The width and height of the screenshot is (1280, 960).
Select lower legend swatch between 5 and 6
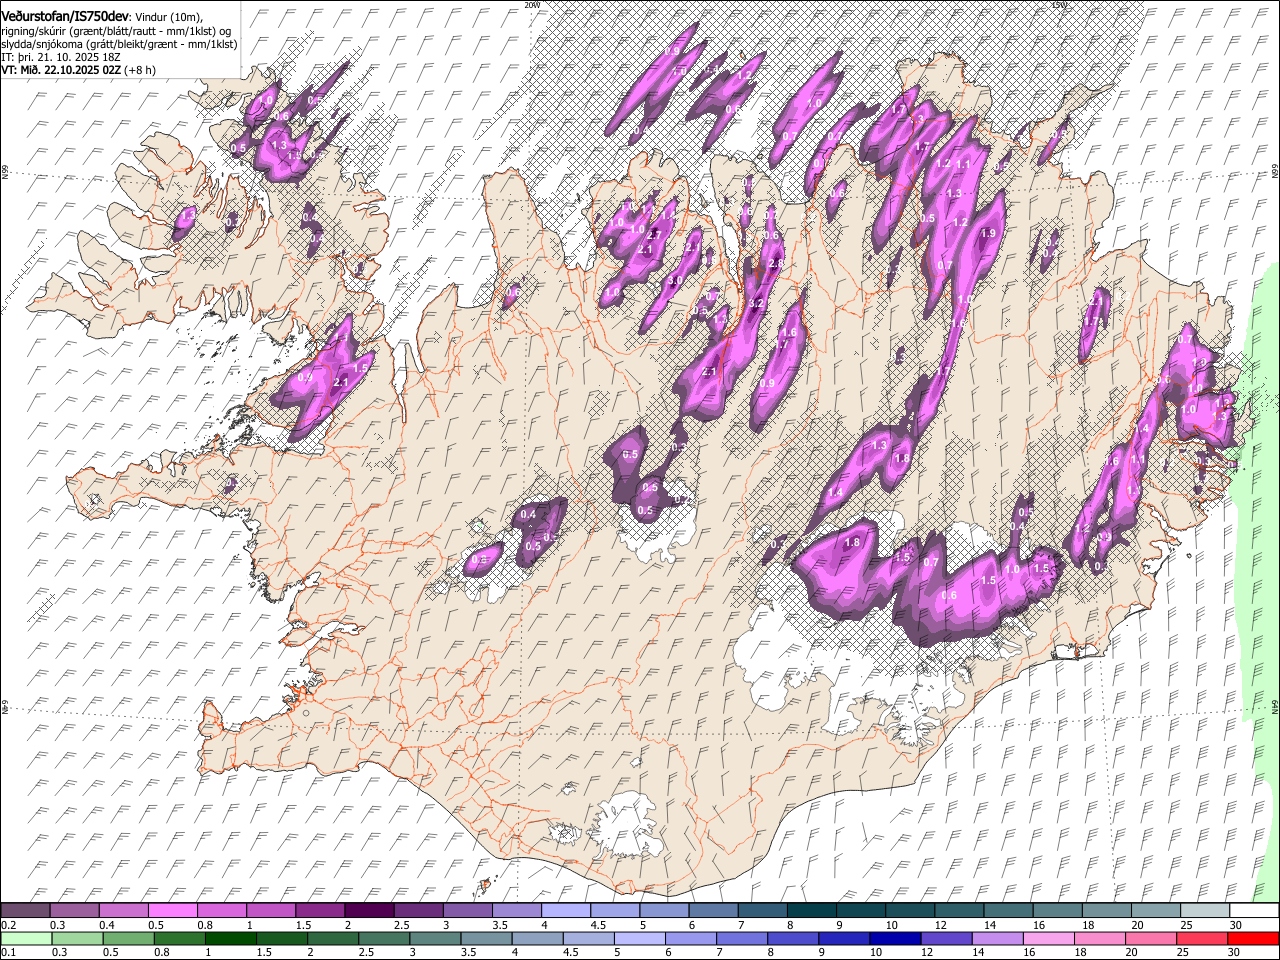click(640, 939)
